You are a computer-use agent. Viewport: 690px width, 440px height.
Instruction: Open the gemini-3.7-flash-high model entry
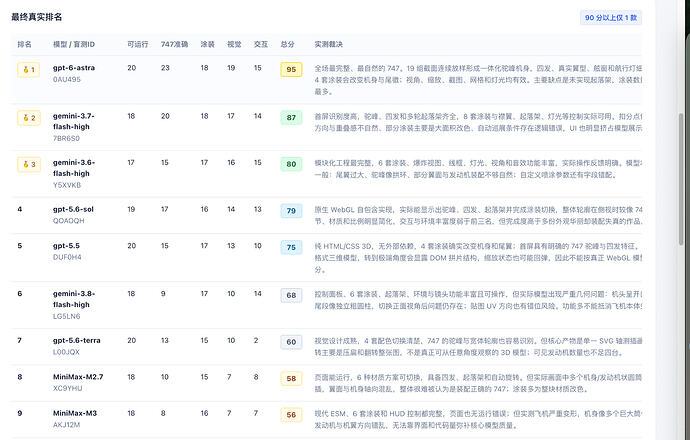coord(73,121)
